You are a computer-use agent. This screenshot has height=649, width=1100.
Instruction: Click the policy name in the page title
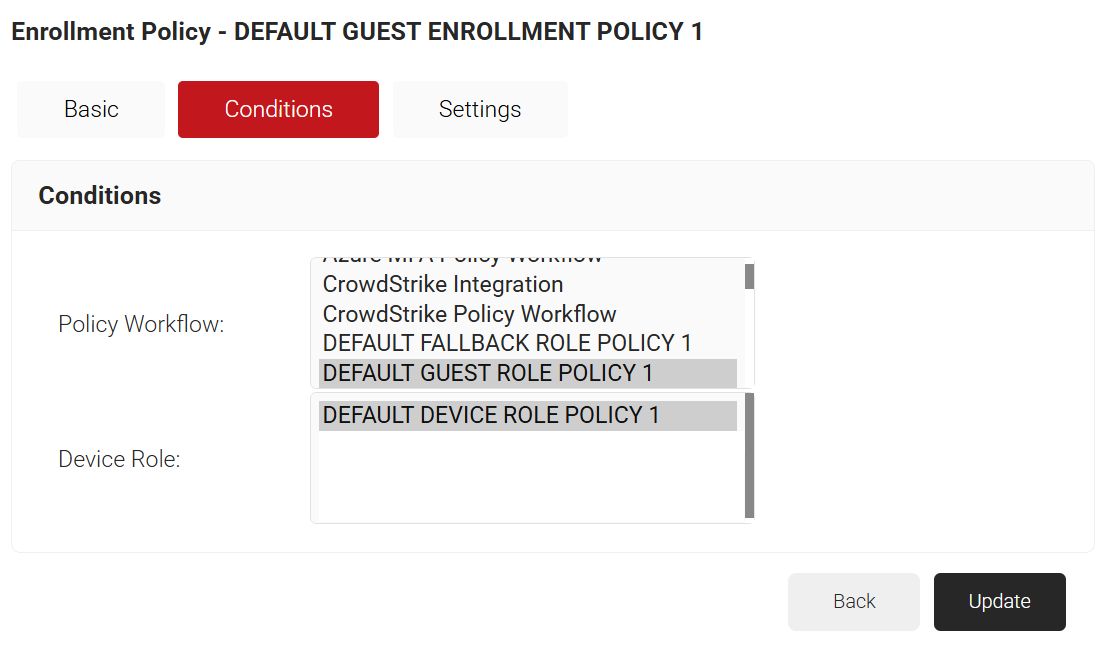click(468, 32)
